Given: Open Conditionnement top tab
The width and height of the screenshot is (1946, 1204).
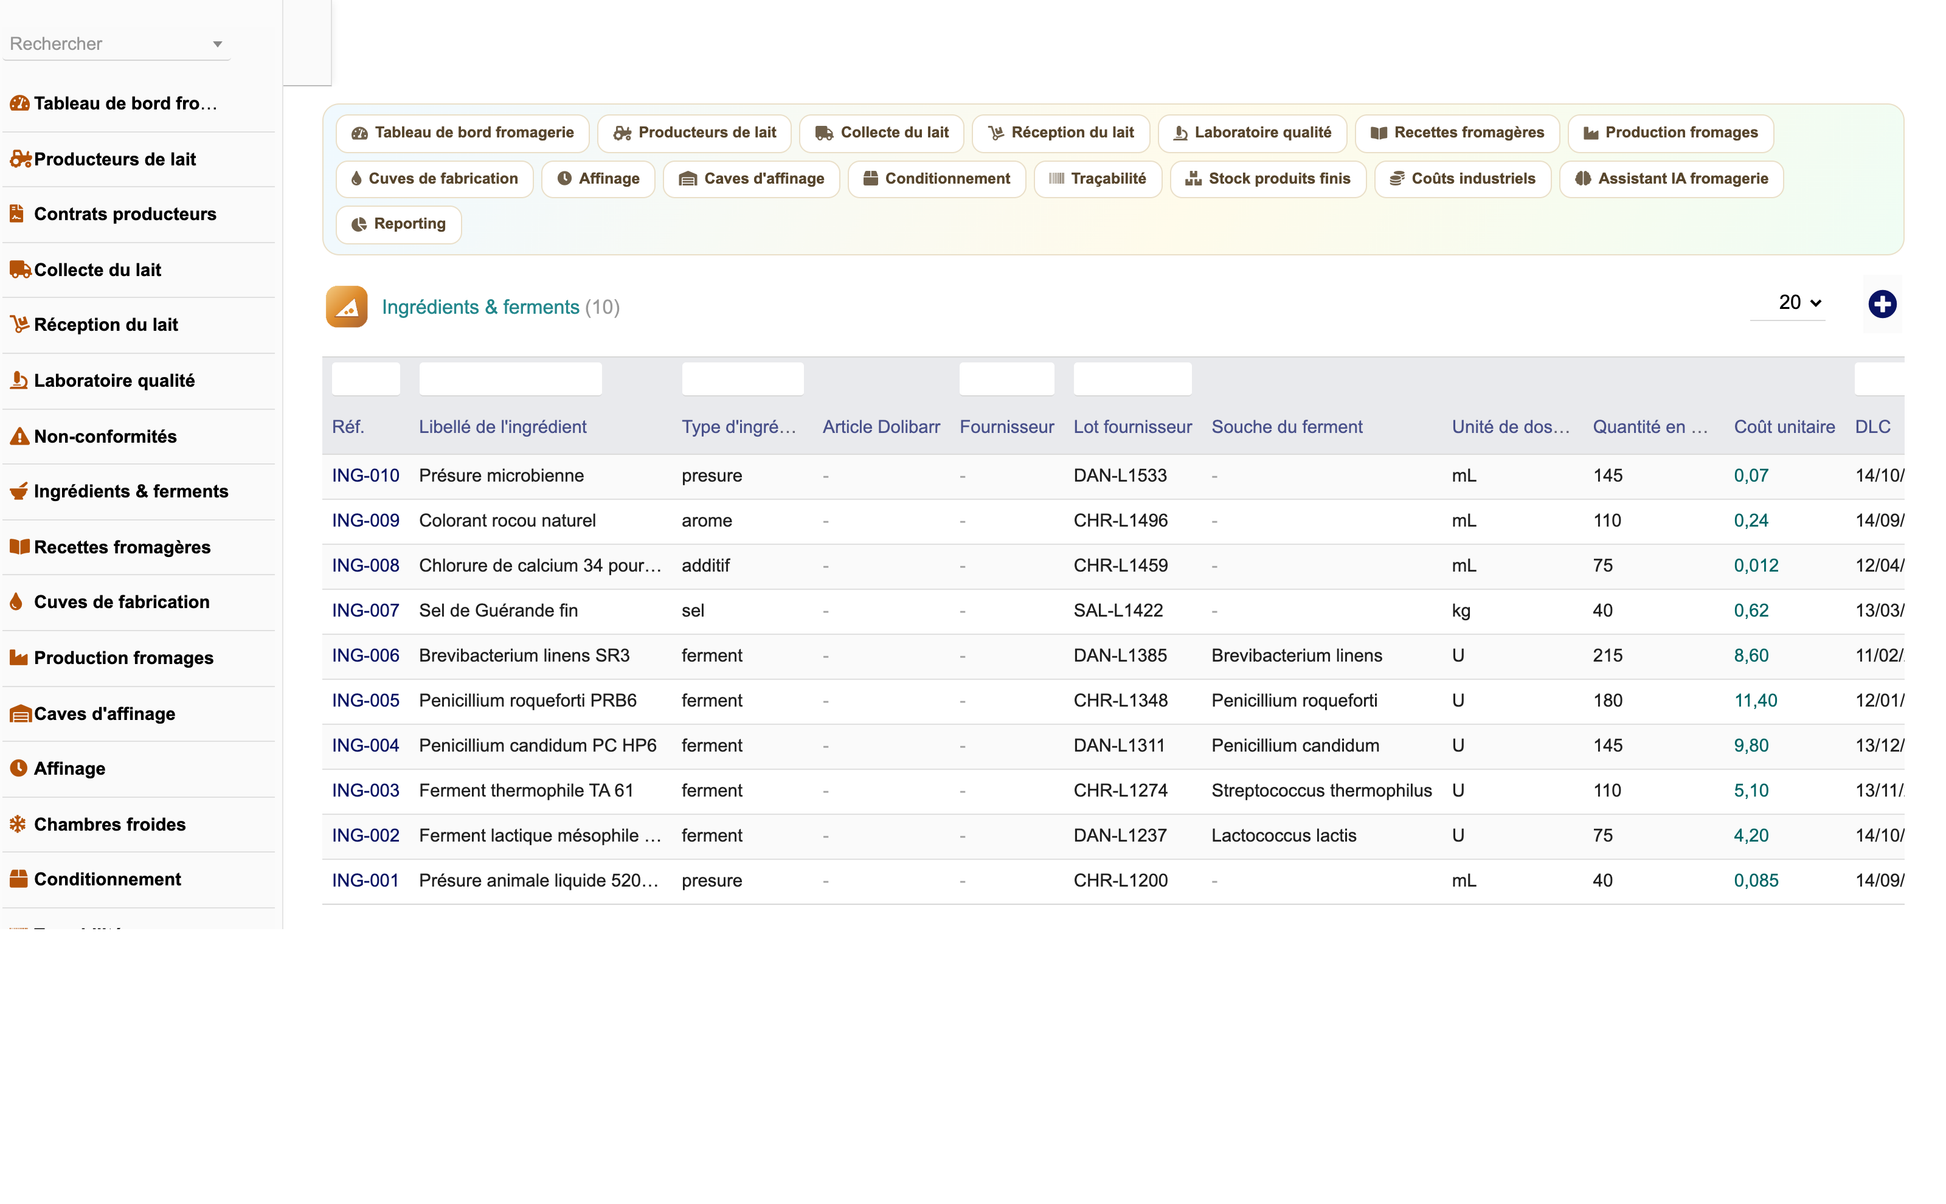Looking at the screenshot, I should click(x=936, y=179).
